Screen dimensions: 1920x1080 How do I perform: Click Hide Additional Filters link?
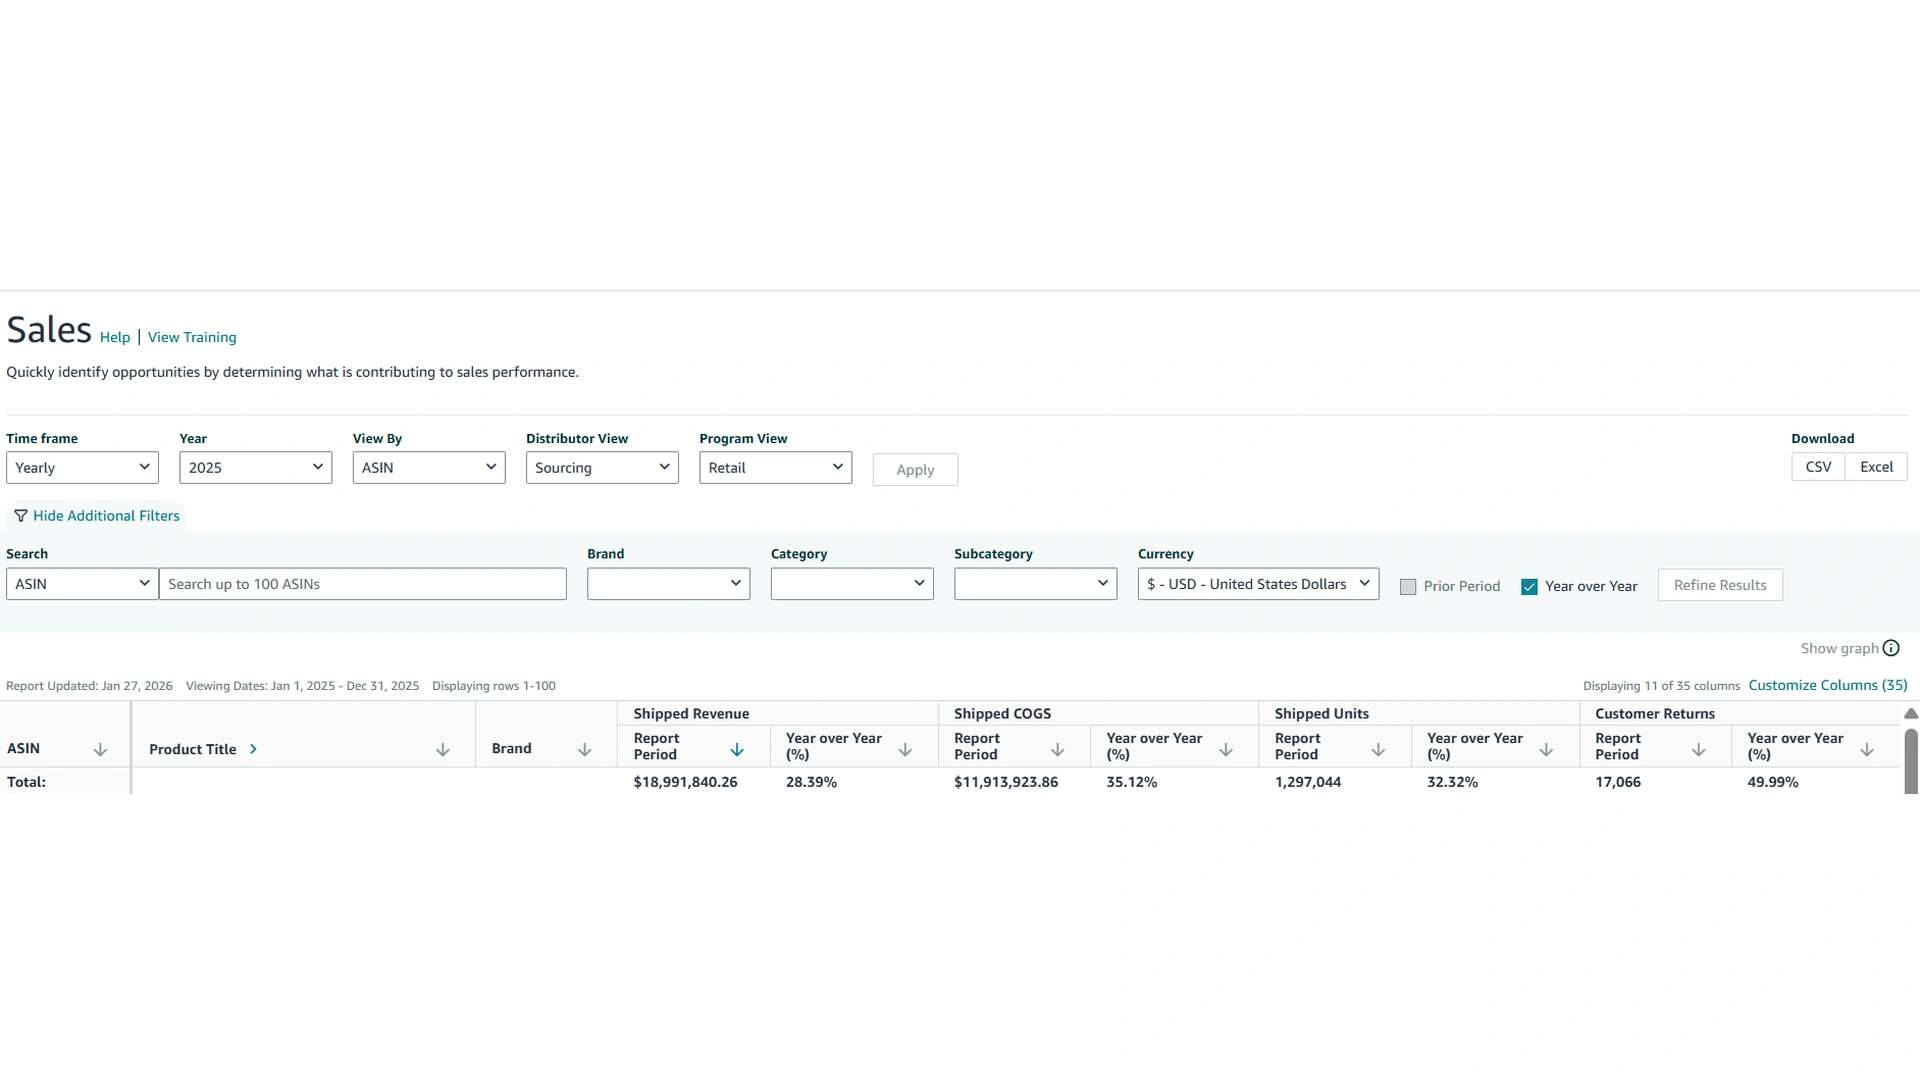coord(106,516)
